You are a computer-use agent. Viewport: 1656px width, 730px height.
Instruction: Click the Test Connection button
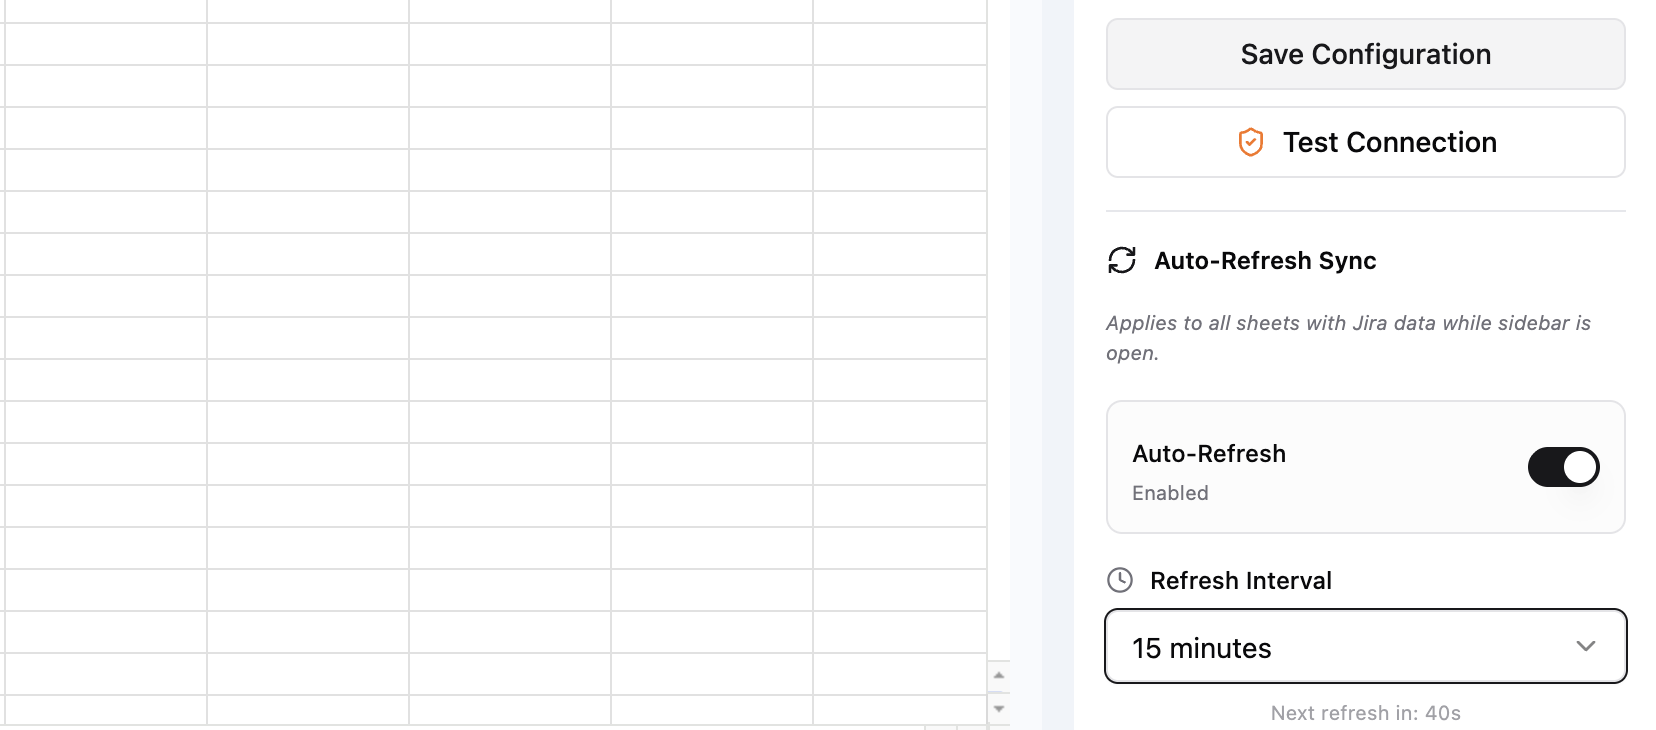click(x=1365, y=142)
